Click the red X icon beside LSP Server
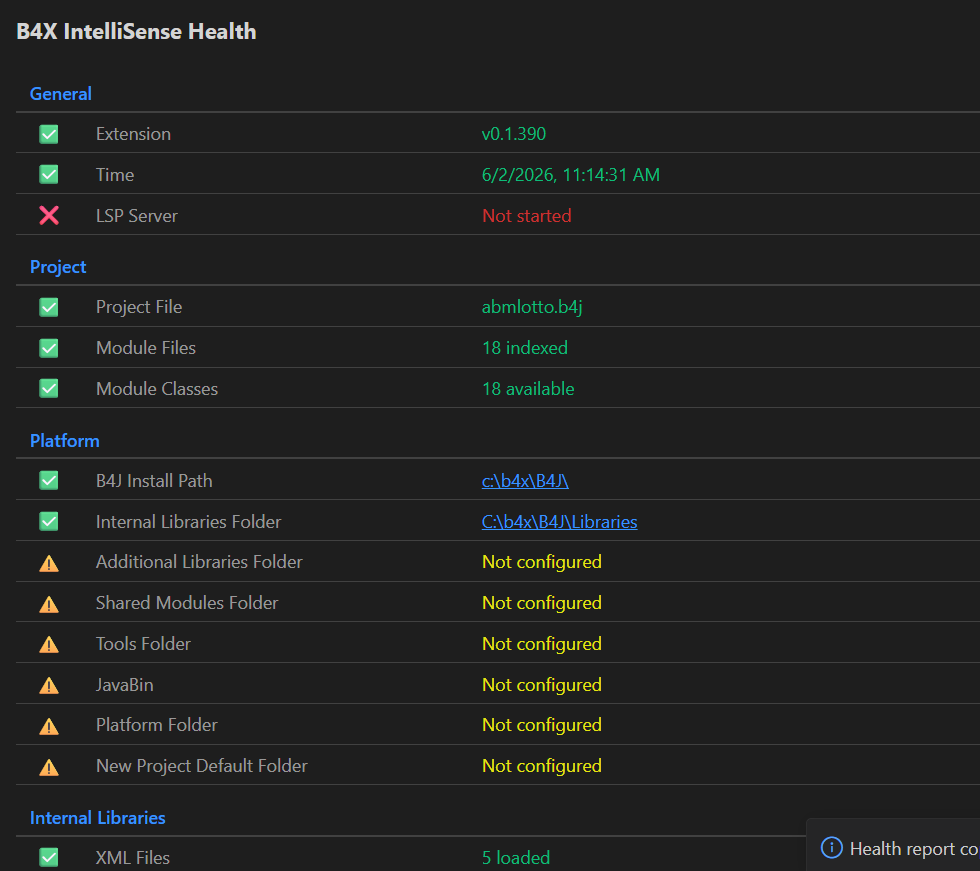This screenshot has height=871, width=980. 49,216
